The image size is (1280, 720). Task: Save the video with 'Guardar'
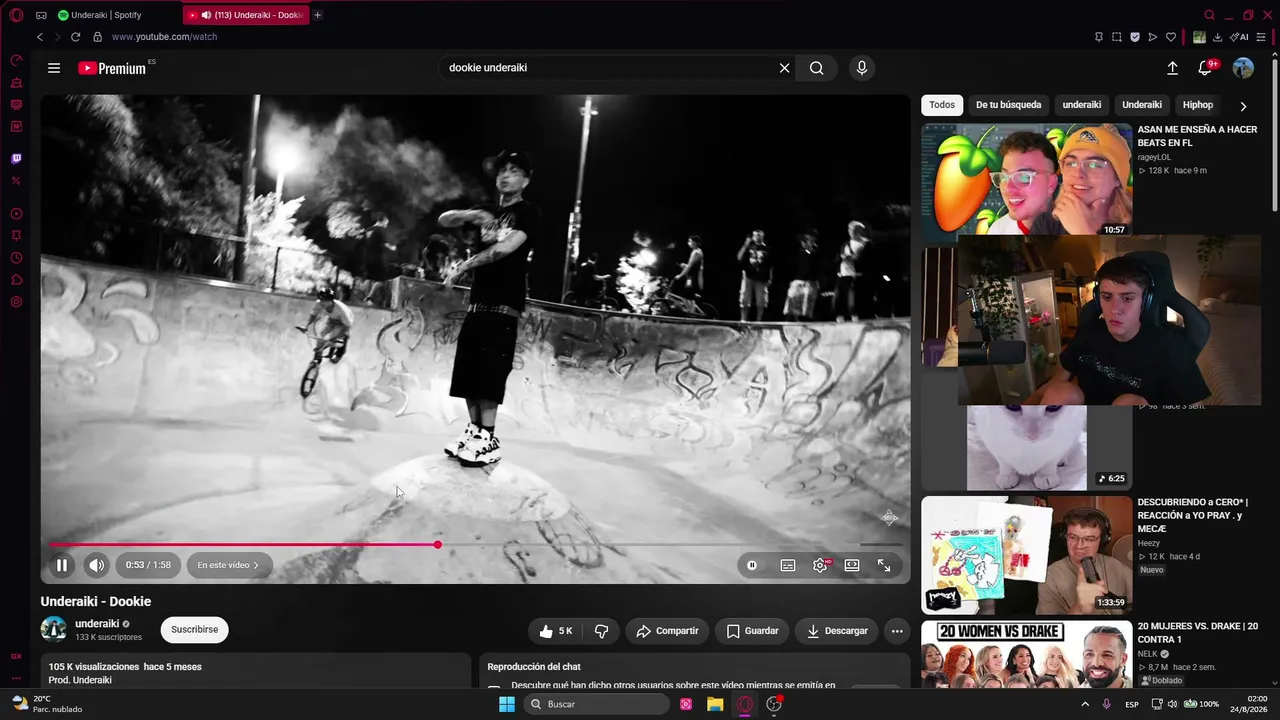(752, 631)
